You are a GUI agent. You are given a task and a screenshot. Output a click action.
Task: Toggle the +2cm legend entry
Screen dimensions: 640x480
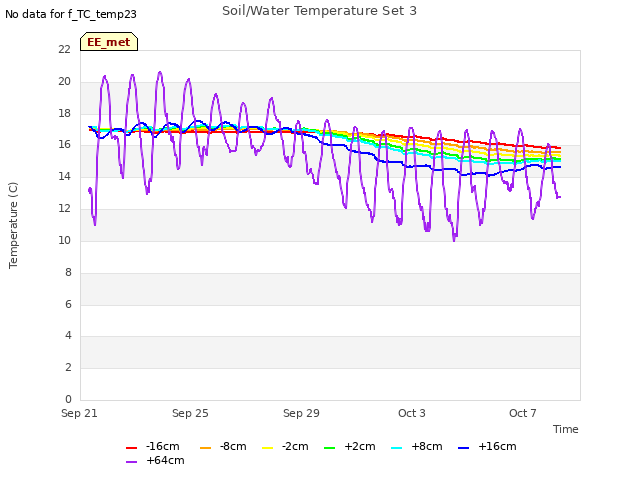pos(350,447)
